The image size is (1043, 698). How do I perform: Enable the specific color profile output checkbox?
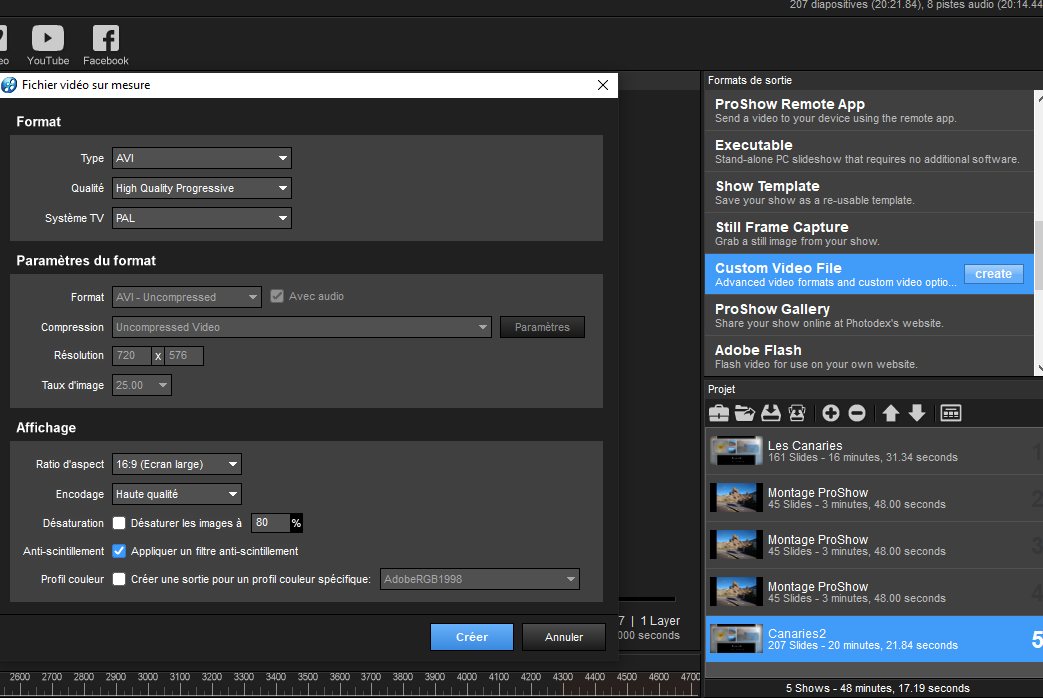click(119, 579)
